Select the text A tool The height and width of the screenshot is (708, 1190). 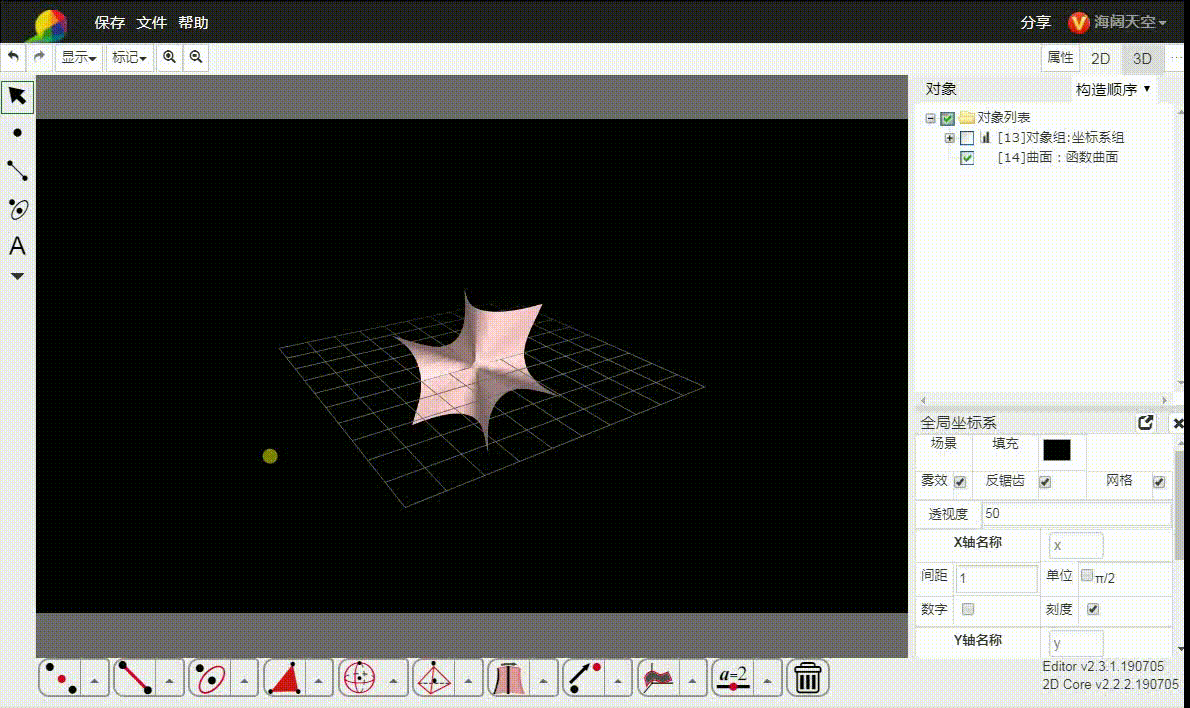(x=17, y=246)
